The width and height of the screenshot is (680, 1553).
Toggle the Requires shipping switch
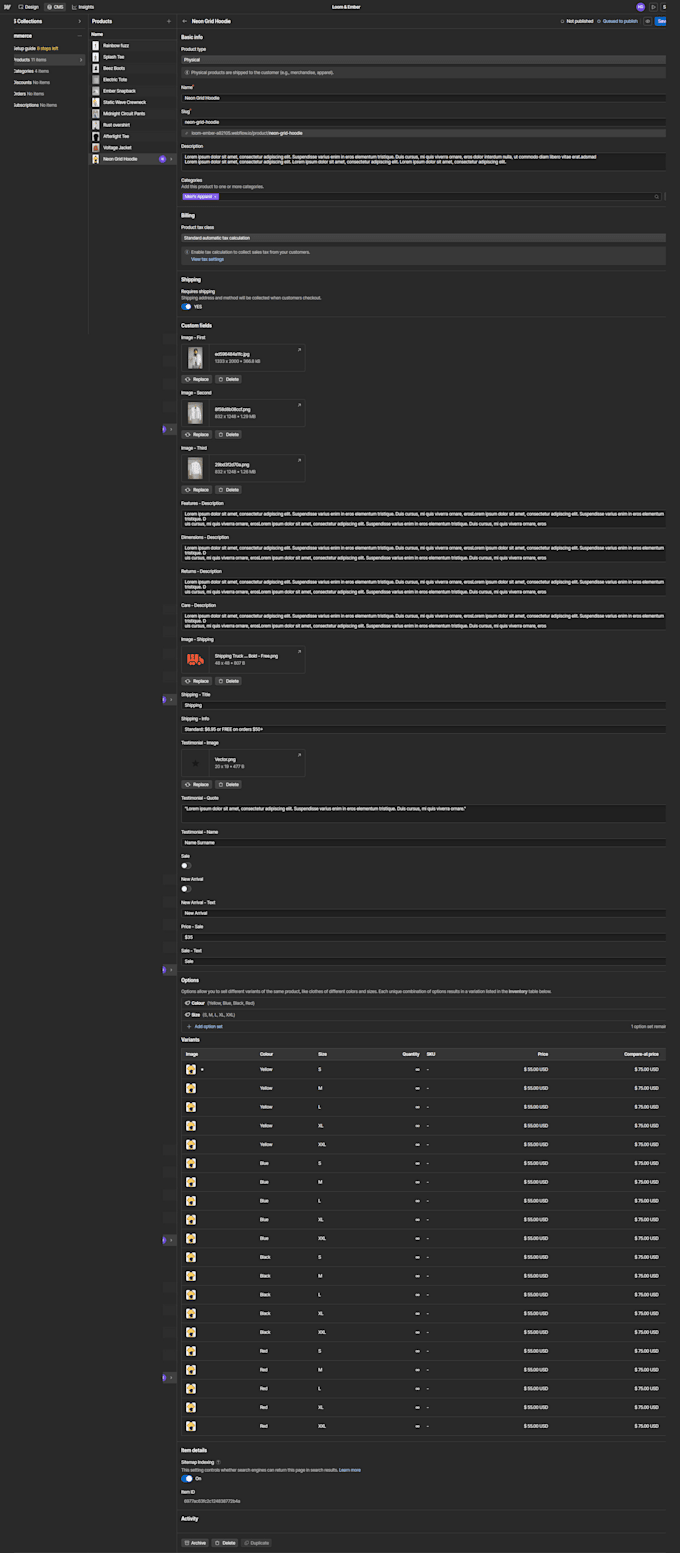[186, 307]
